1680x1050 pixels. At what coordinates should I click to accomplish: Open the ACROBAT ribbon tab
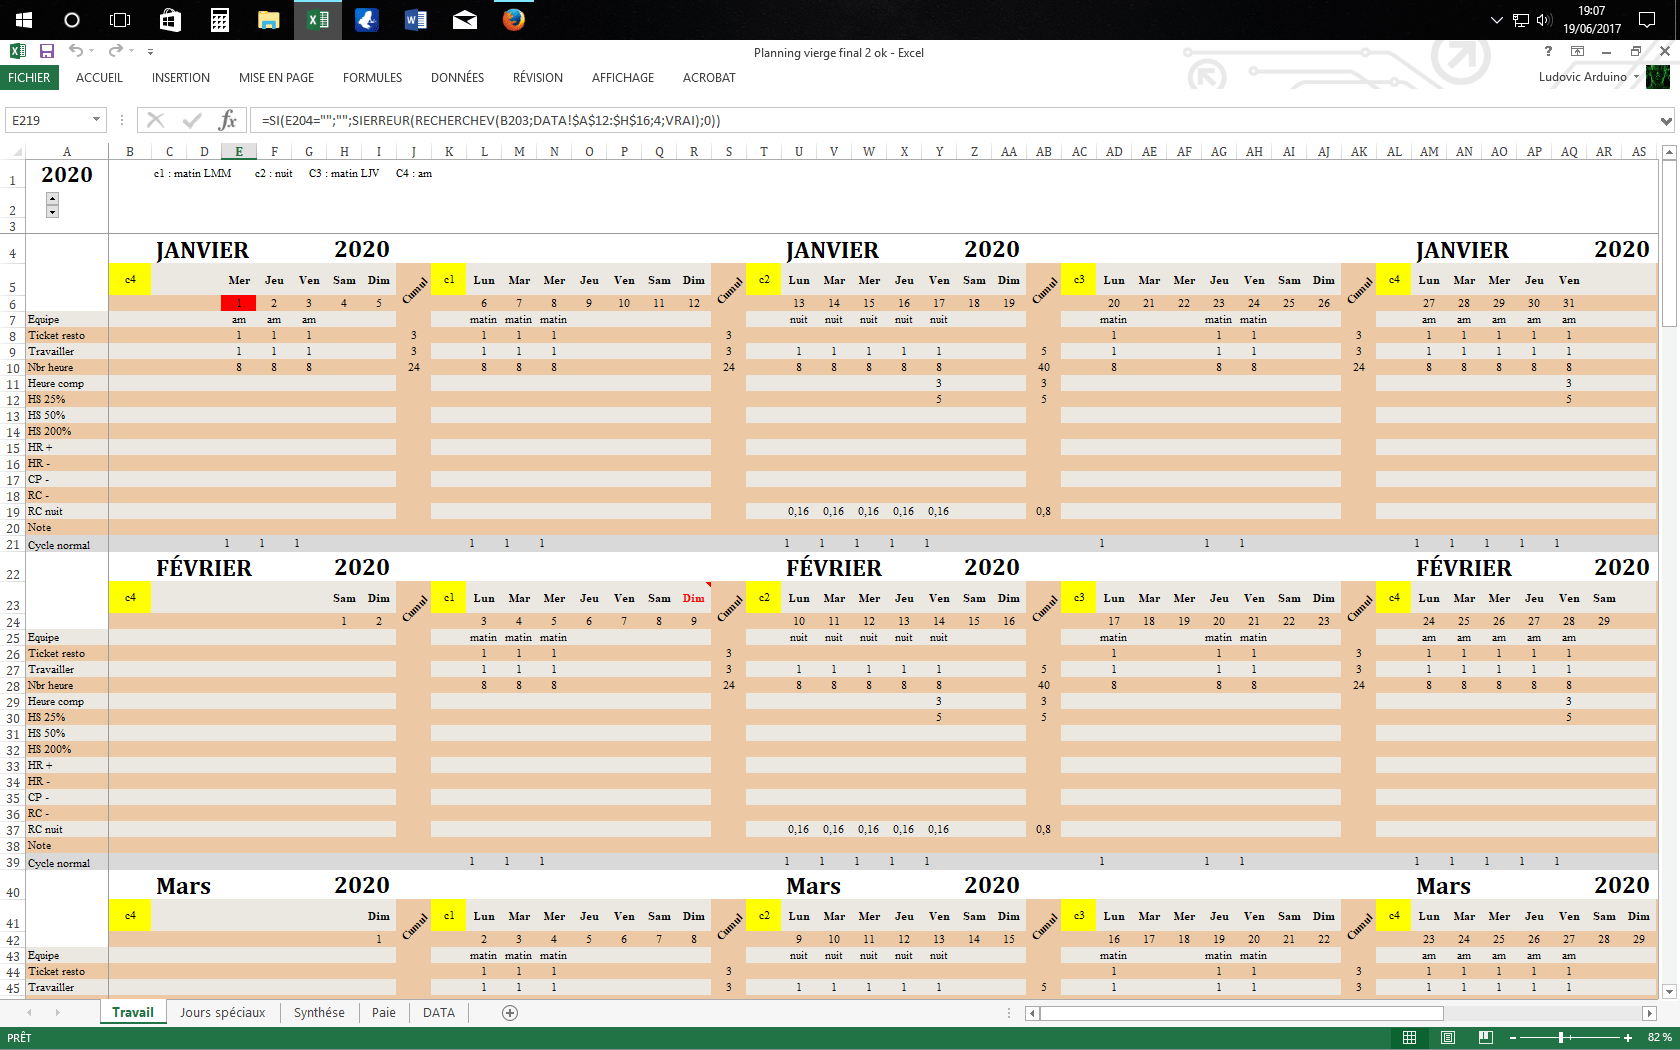[x=709, y=78]
